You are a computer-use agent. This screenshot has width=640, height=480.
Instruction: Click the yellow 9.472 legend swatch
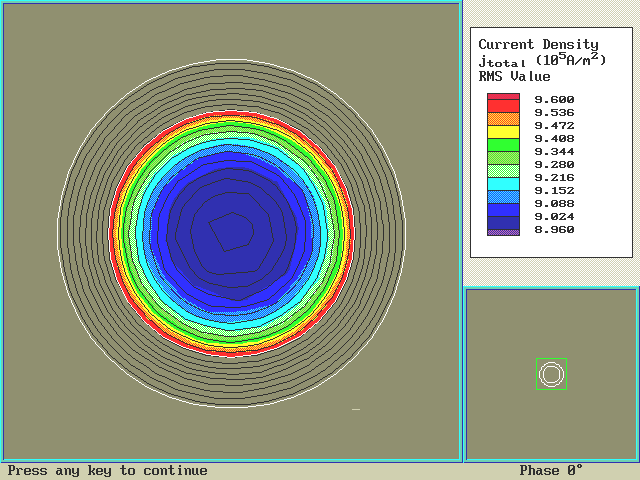503,131
